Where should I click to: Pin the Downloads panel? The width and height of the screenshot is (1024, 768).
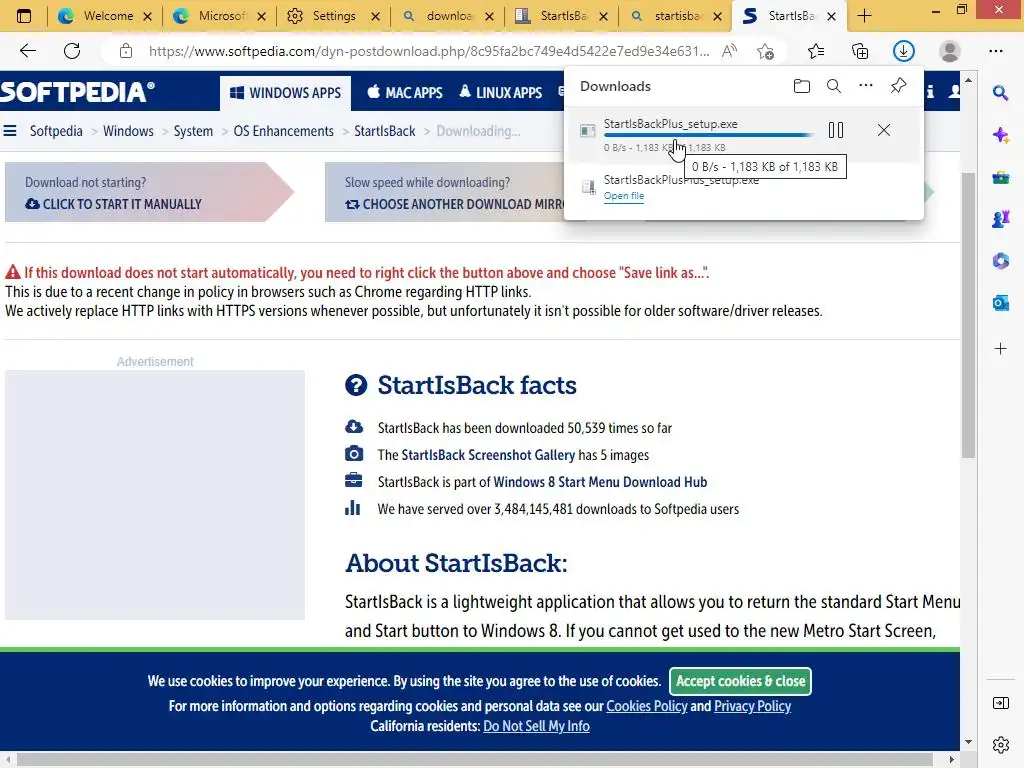[x=899, y=86]
